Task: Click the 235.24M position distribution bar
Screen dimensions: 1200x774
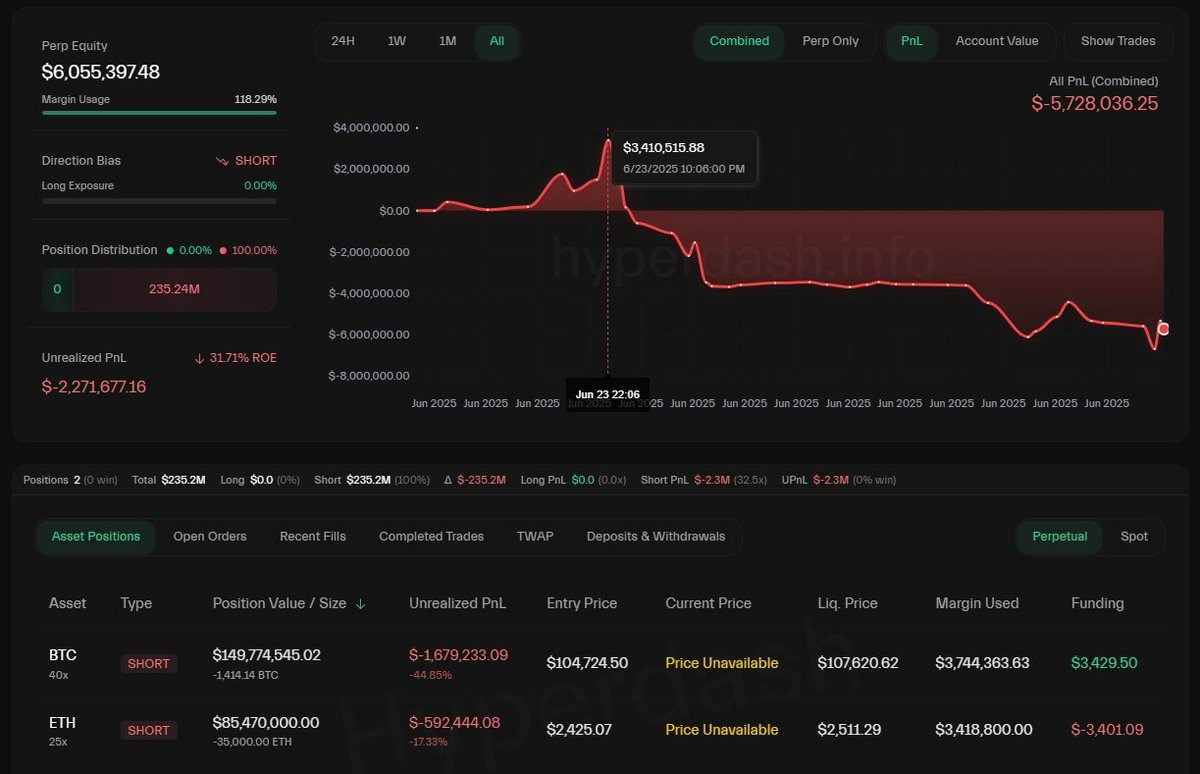Action: 175,289
